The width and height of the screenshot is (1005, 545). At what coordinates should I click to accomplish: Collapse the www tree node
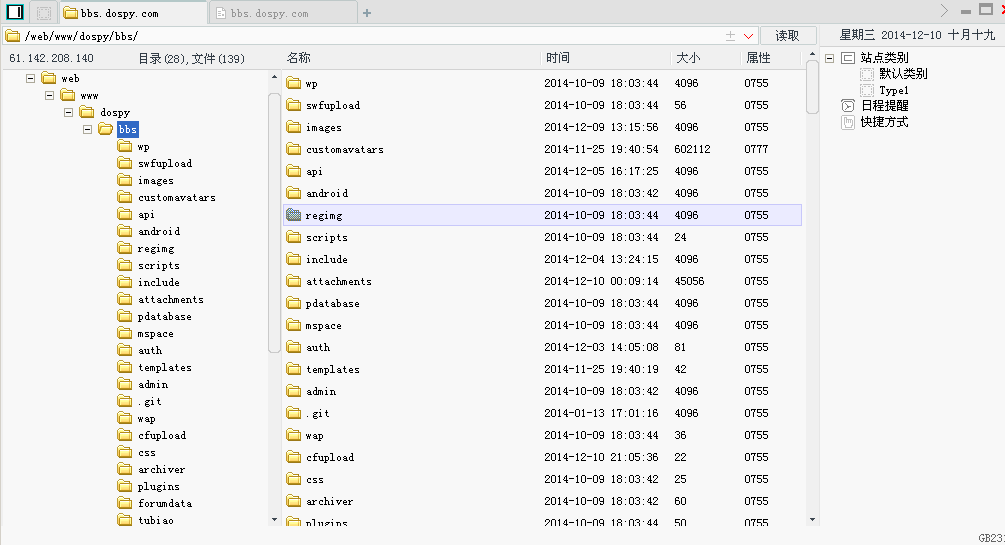click(49, 96)
